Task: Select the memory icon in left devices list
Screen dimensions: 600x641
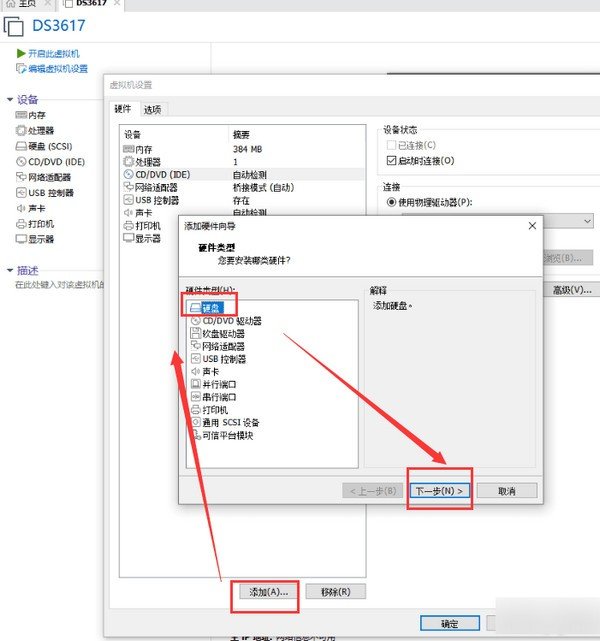Action: [21, 115]
